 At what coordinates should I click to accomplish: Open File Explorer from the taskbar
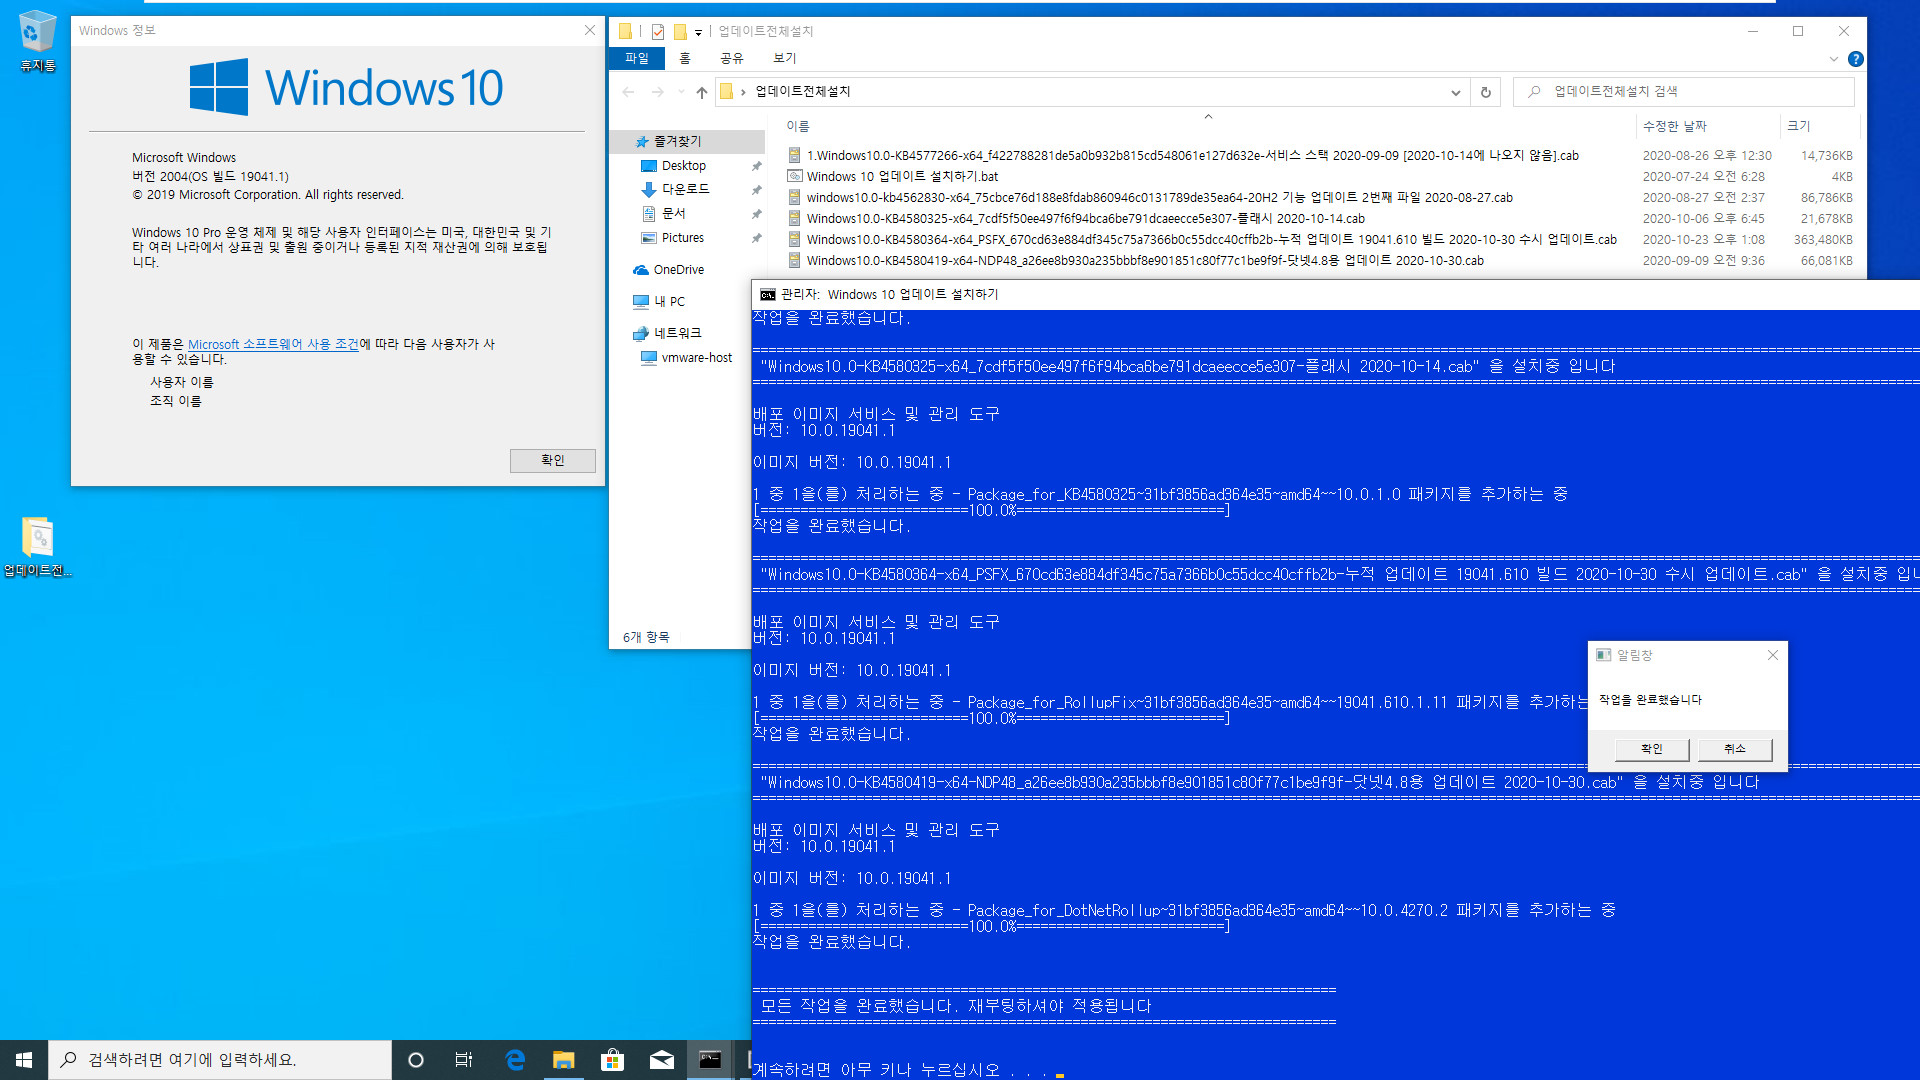pos(564,1060)
